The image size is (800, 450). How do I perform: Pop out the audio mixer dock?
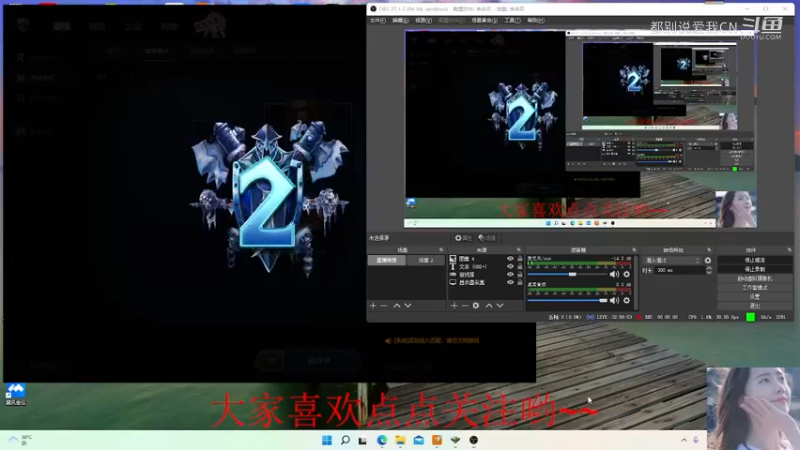634,250
